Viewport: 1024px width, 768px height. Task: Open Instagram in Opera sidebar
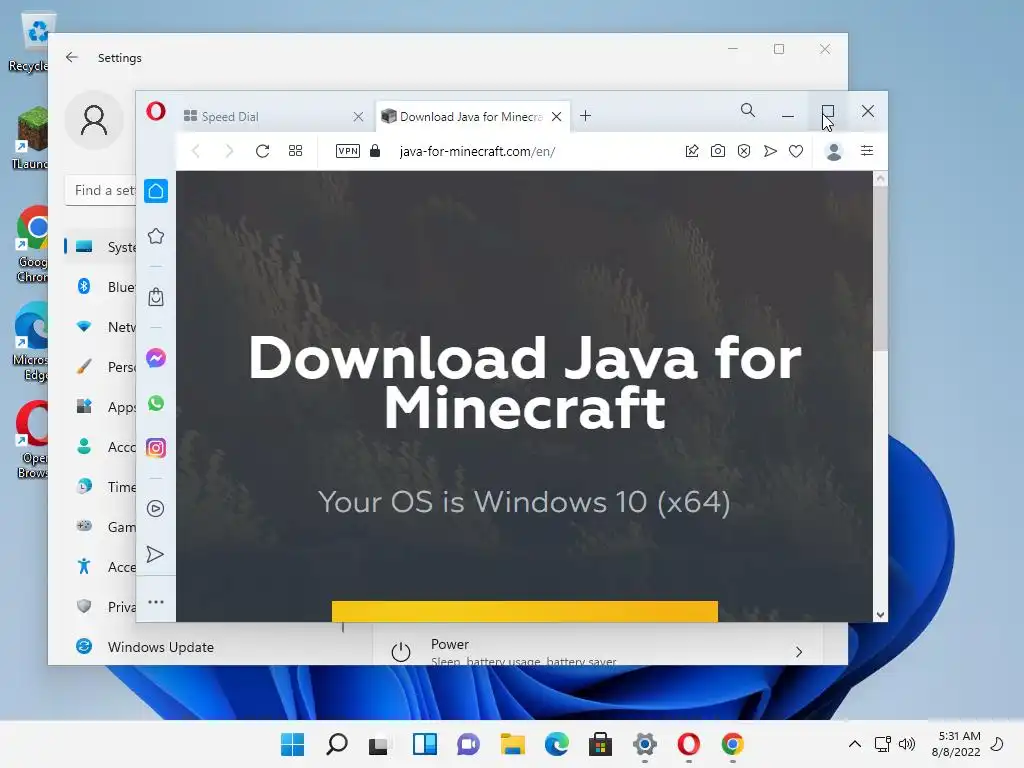(x=155, y=448)
